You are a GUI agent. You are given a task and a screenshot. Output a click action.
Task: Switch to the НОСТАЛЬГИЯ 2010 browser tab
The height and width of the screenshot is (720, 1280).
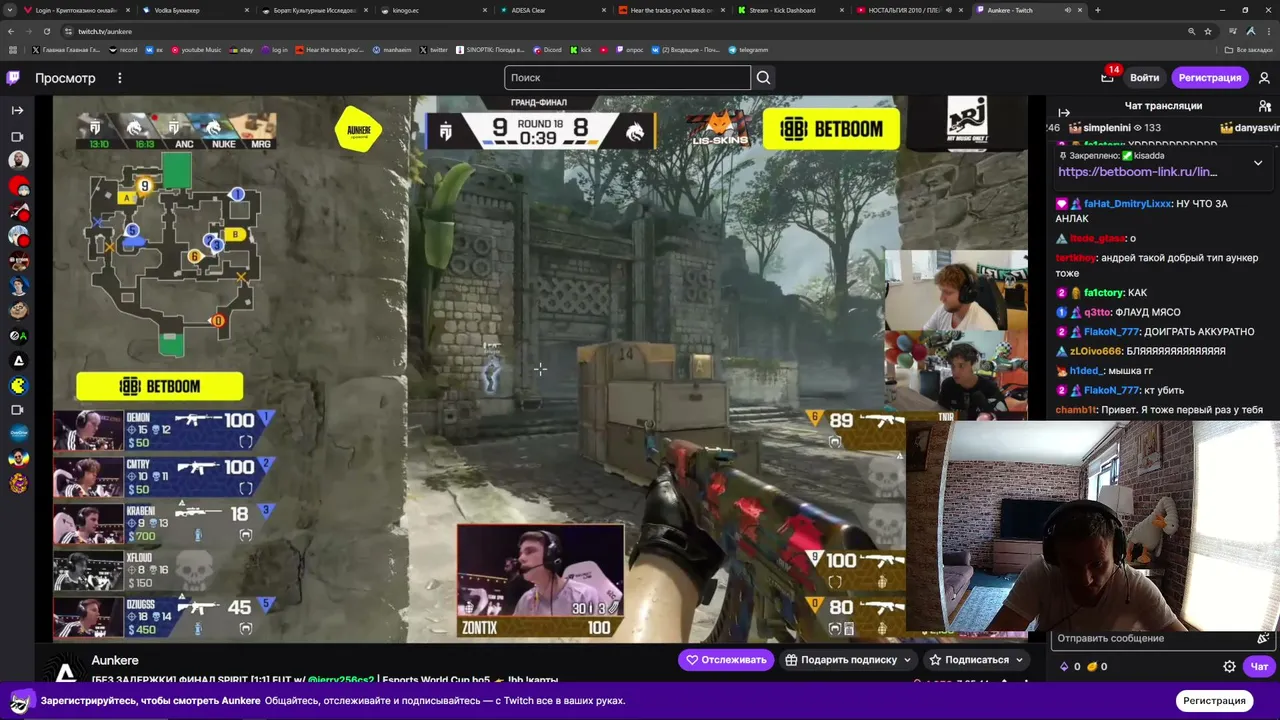tap(906, 10)
